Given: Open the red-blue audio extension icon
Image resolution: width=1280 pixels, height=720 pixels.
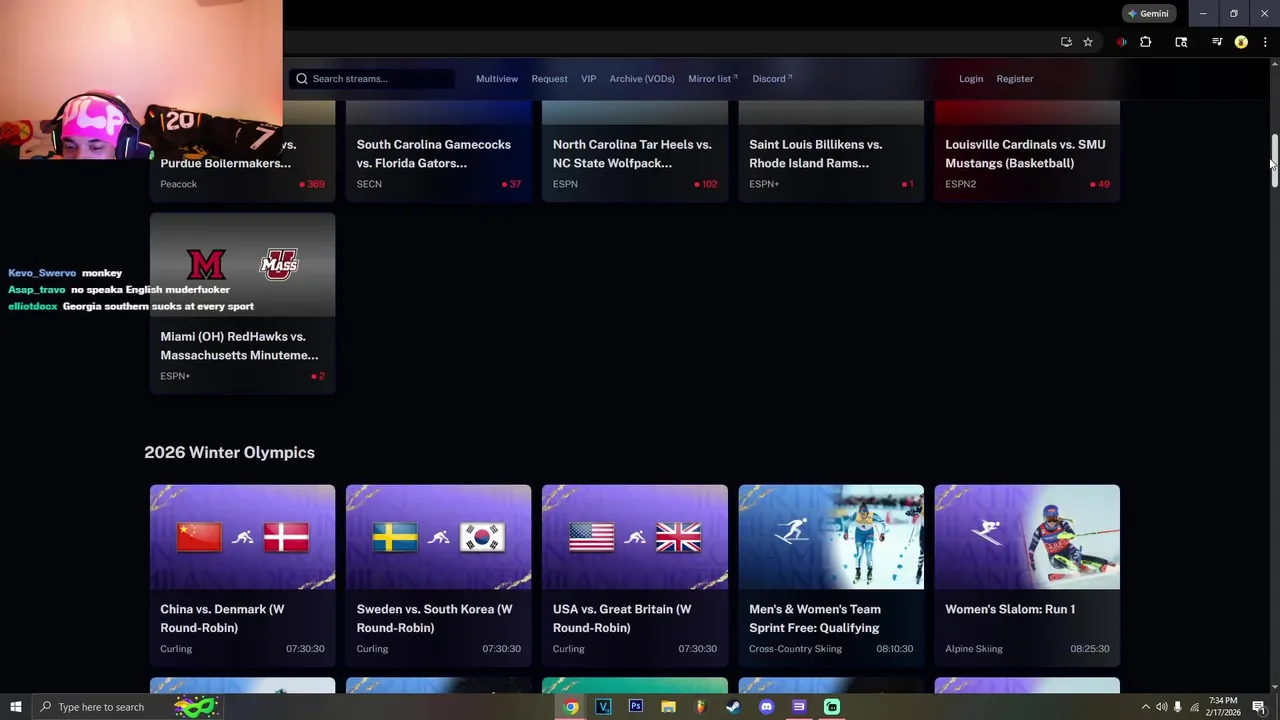Looking at the screenshot, I should (x=1121, y=42).
